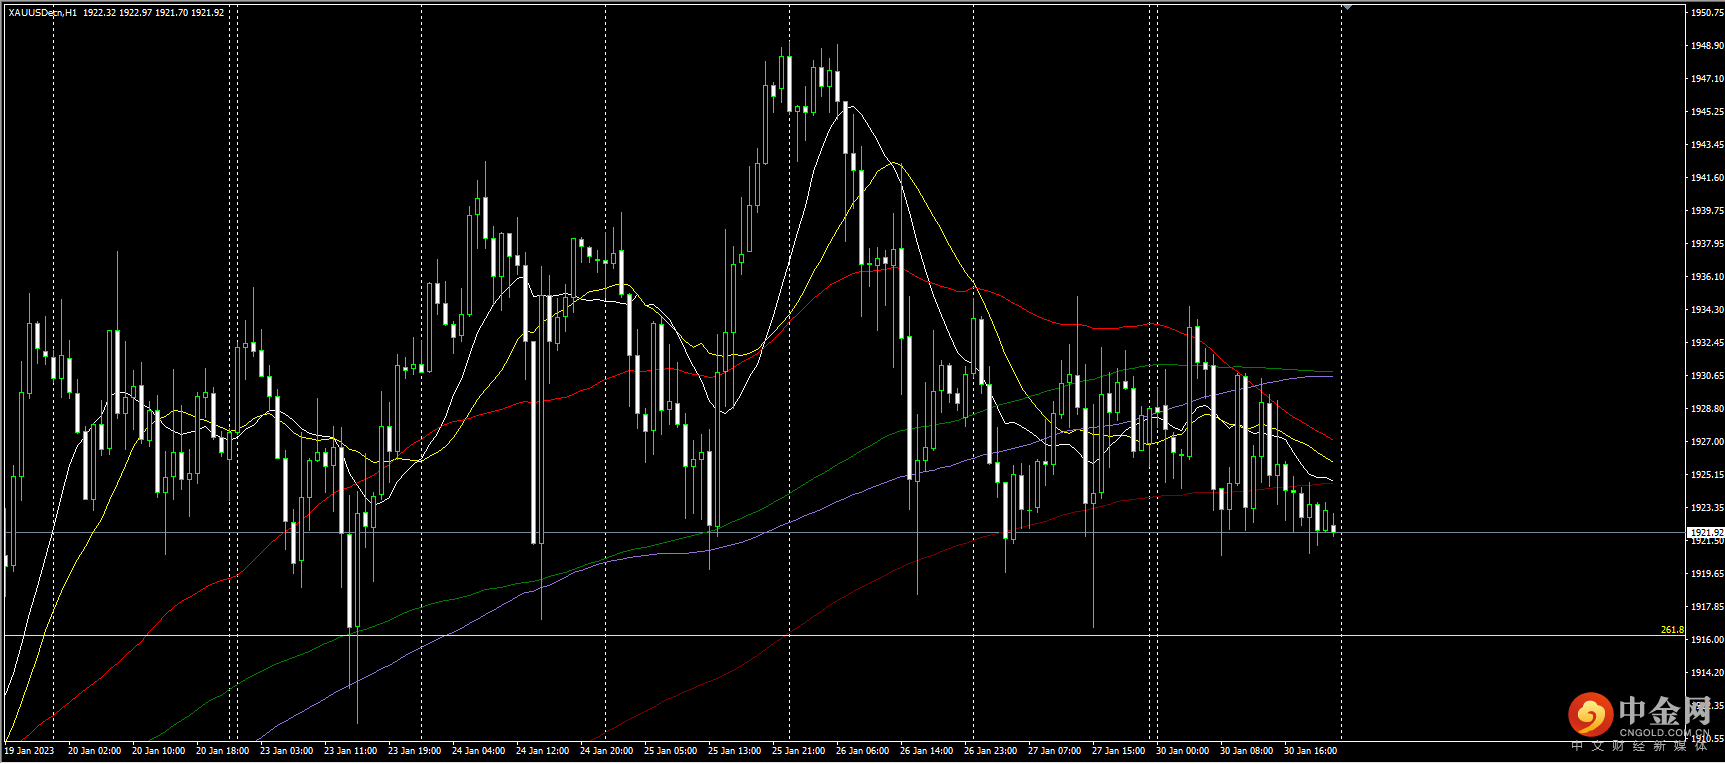This screenshot has width=1725, height=764.
Task: Click the 23 Jan 03:00 time label
Action: click(x=286, y=751)
